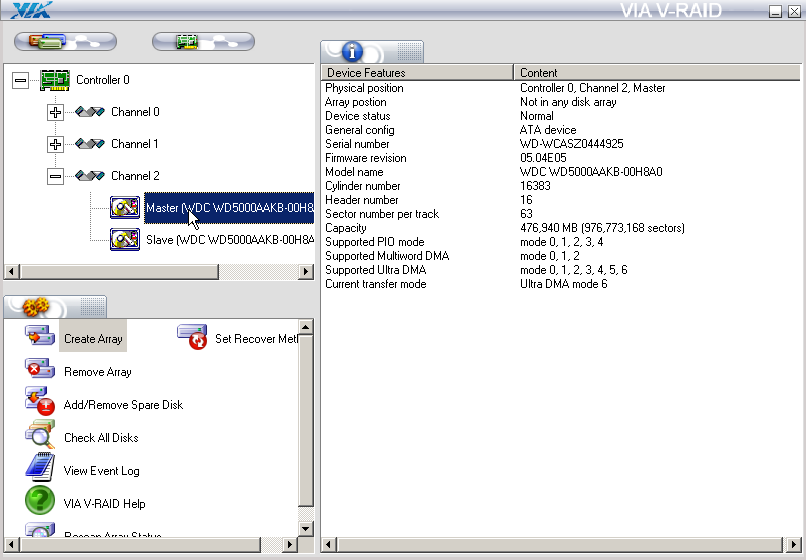The image size is (806, 560).
Task: Click the Controller 0 card icon
Action: click(54, 80)
